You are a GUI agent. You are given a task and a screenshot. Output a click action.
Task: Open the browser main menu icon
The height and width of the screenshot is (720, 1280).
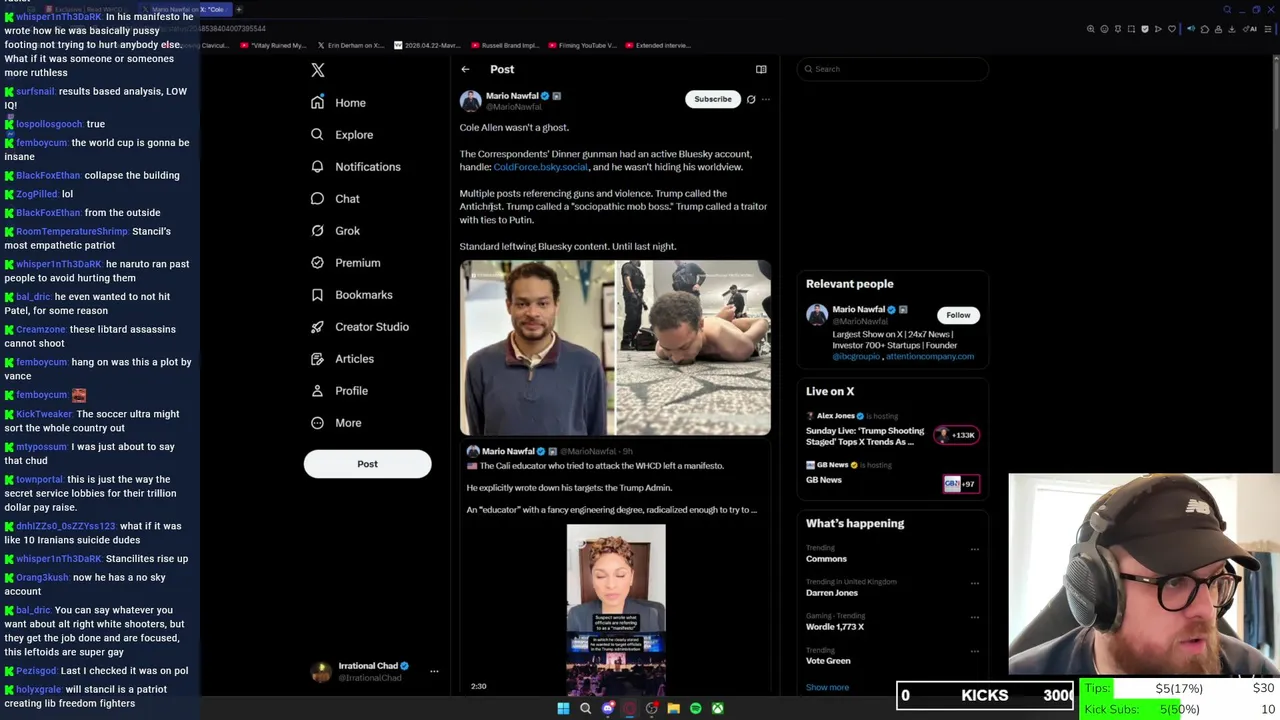tap(1267, 29)
